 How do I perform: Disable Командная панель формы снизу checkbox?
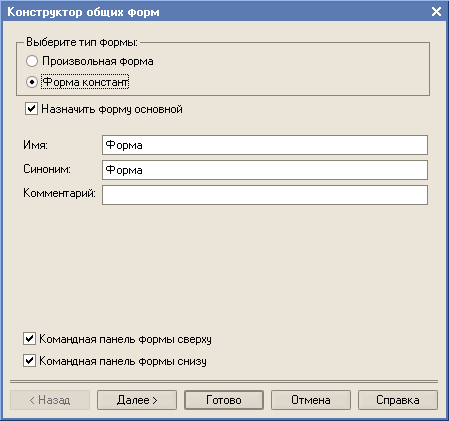coord(29,361)
